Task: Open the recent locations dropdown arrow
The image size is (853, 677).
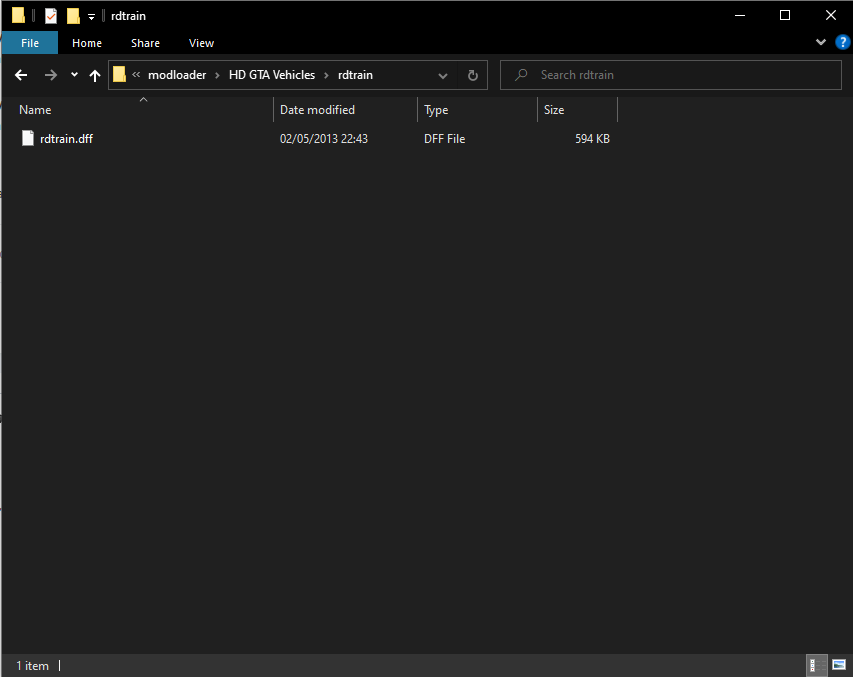Action: point(75,75)
